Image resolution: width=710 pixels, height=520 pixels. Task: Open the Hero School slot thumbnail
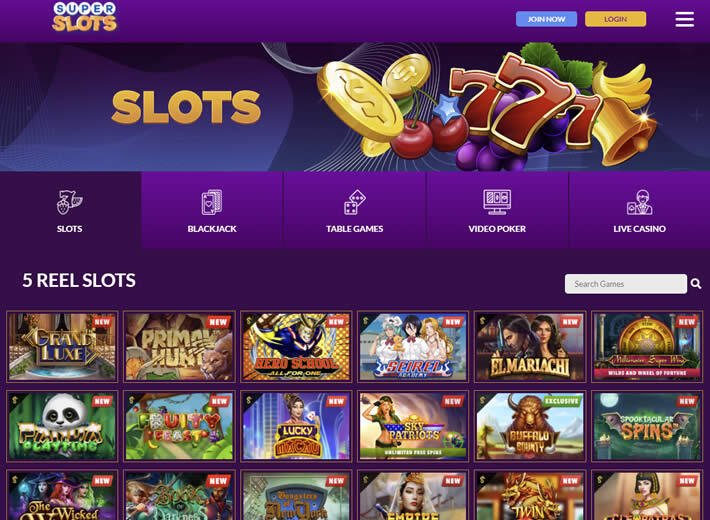[296, 347]
